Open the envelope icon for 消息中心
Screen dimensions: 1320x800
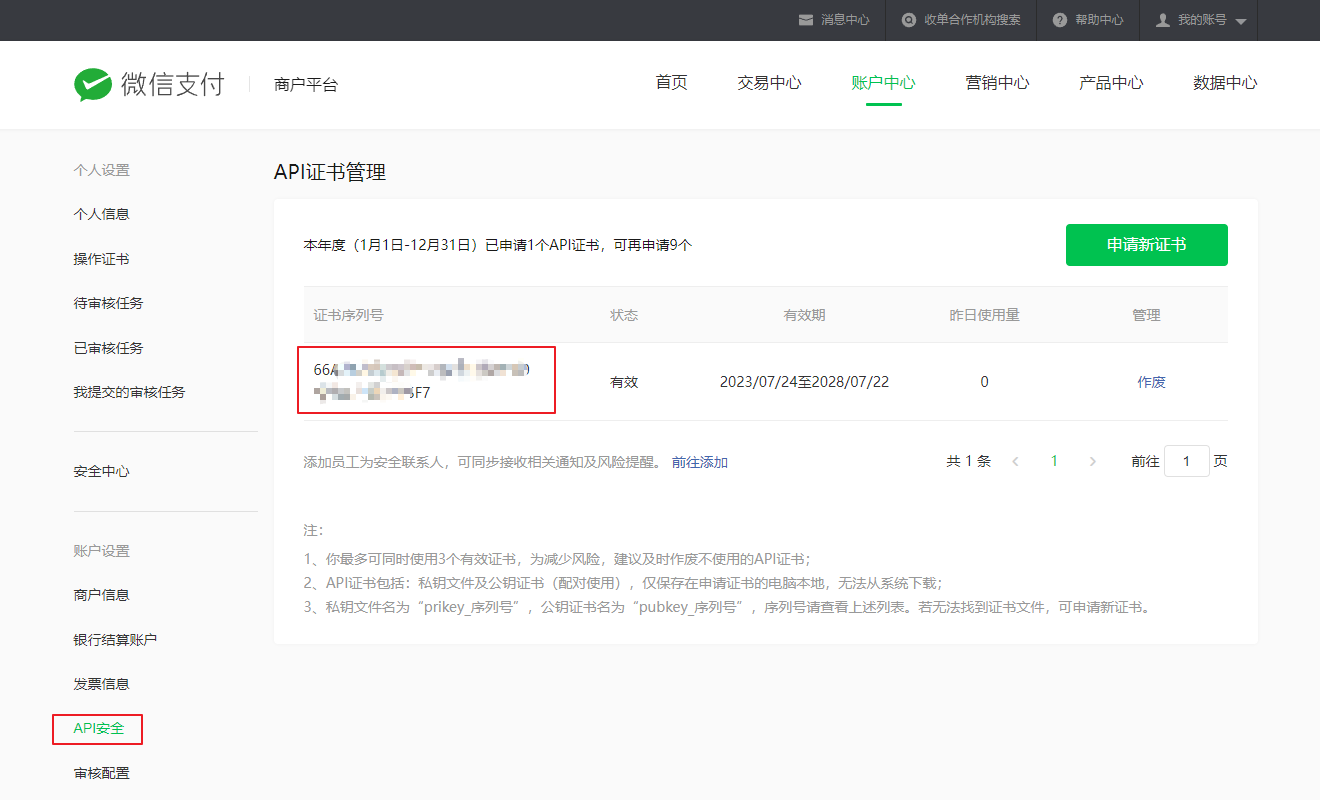pos(806,20)
